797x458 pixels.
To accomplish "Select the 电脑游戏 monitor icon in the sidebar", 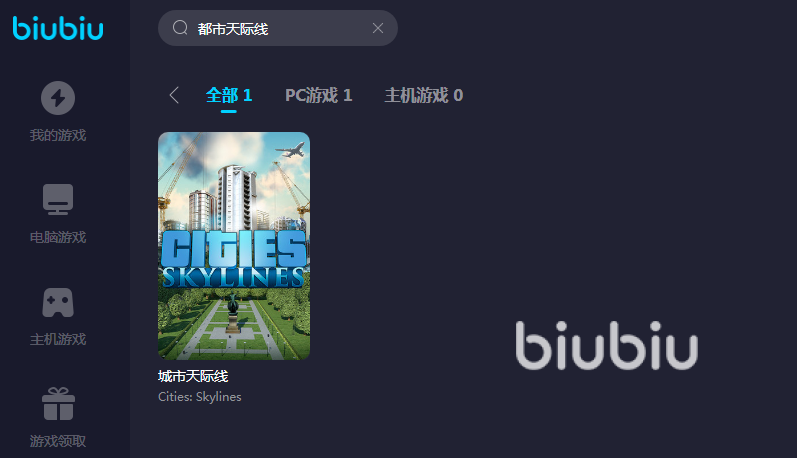I will (58, 199).
